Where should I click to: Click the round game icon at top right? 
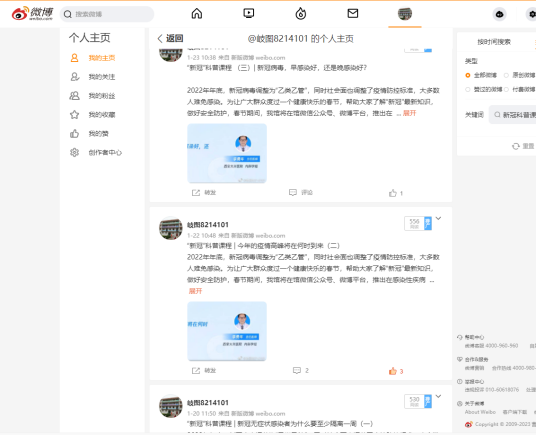499,14
